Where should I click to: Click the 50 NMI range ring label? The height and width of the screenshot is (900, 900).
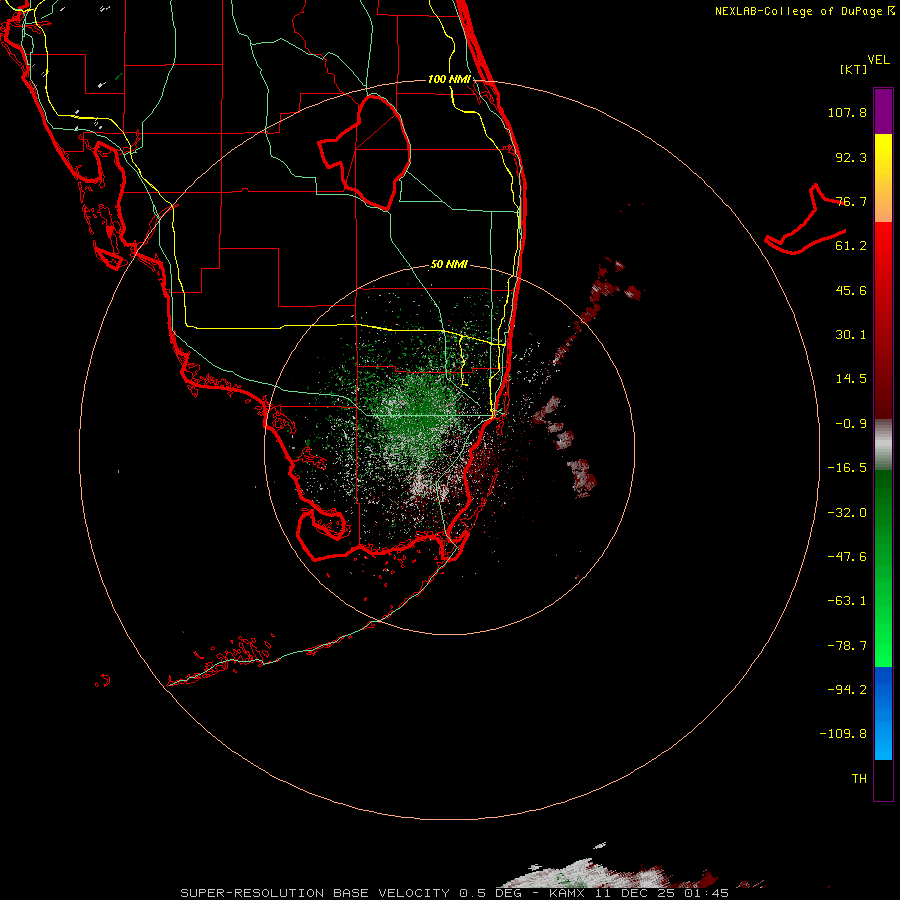tap(449, 265)
